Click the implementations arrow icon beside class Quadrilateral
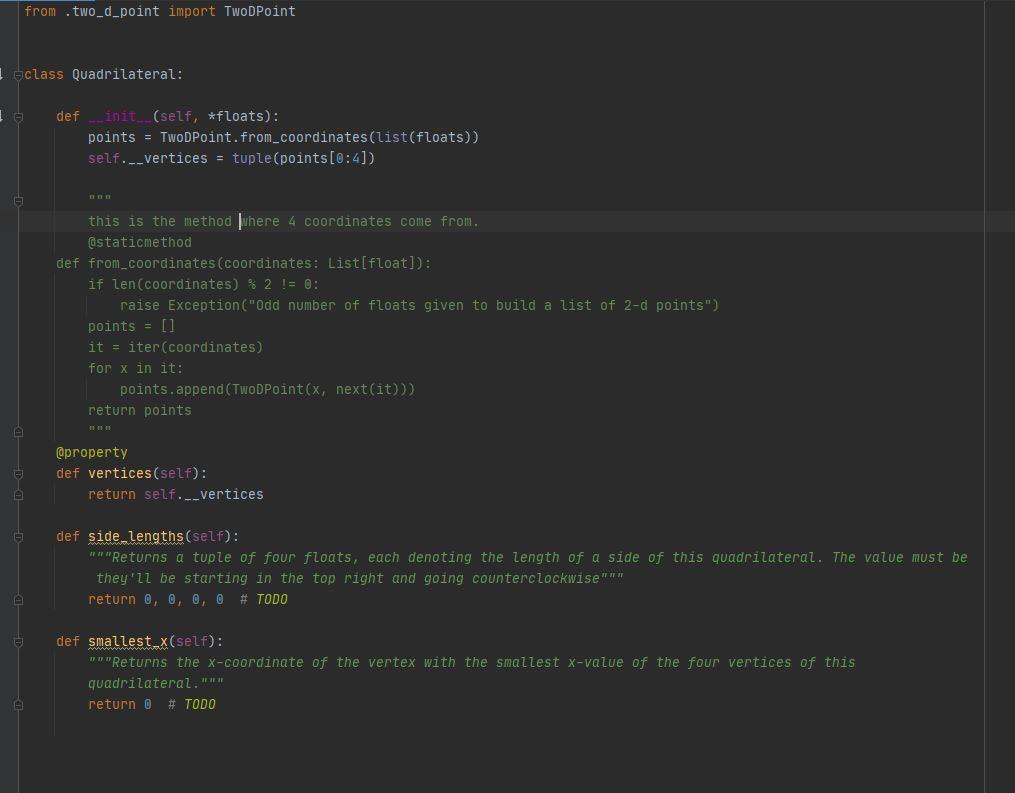This screenshot has height=793, width=1015. point(3,74)
